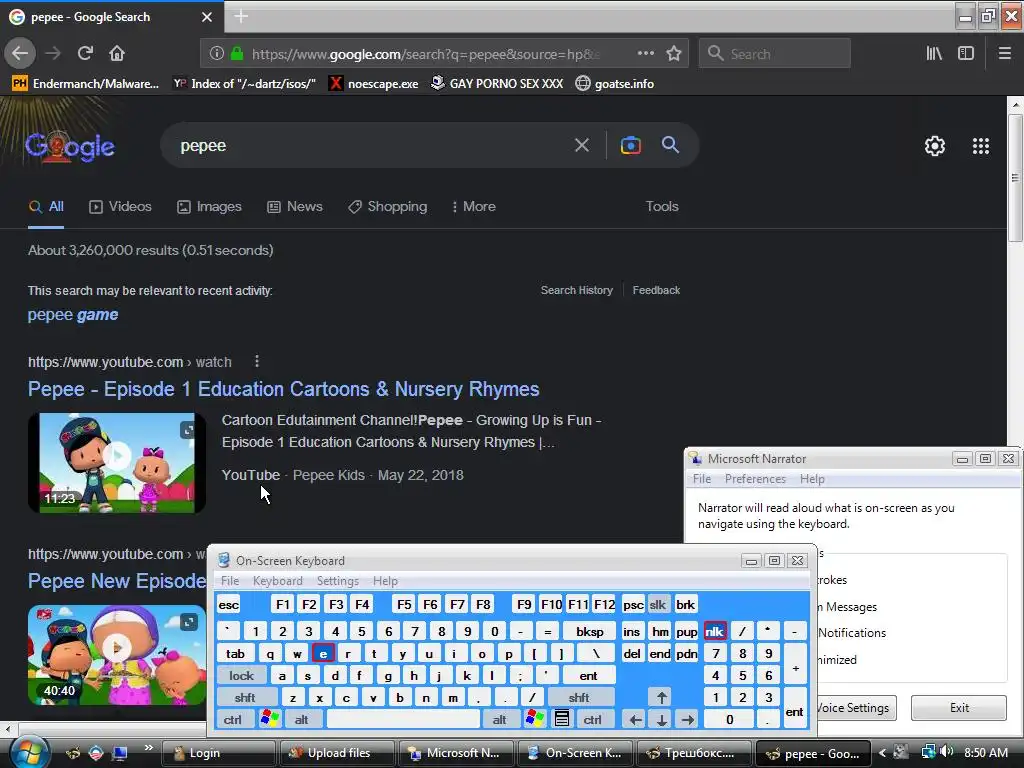Open the 'pepee game' suggestion link
This screenshot has width=1024, height=768.
tap(72, 315)
